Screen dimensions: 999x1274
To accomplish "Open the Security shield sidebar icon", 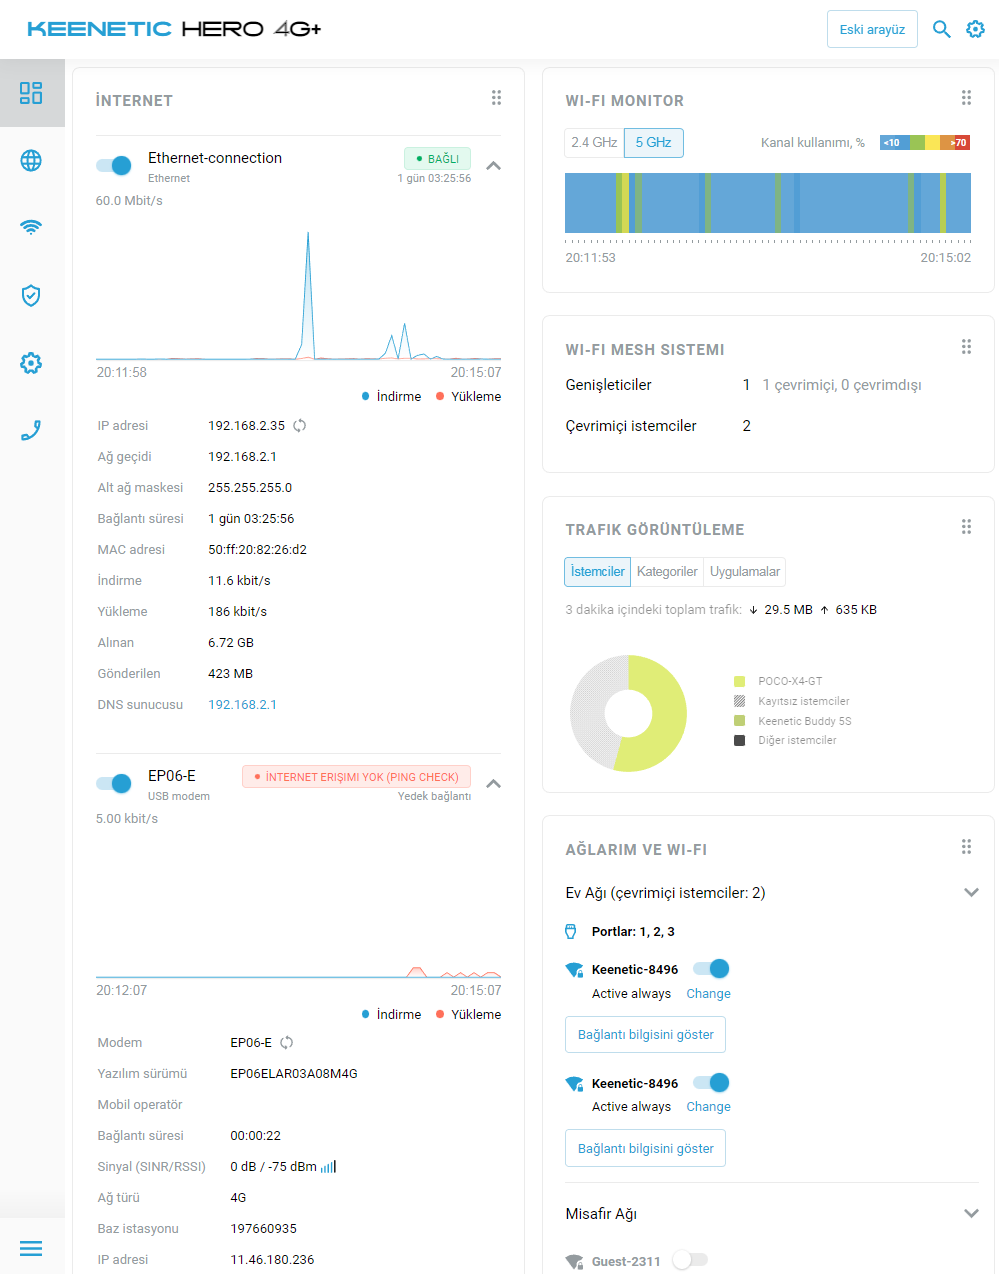I will (31, 295).
